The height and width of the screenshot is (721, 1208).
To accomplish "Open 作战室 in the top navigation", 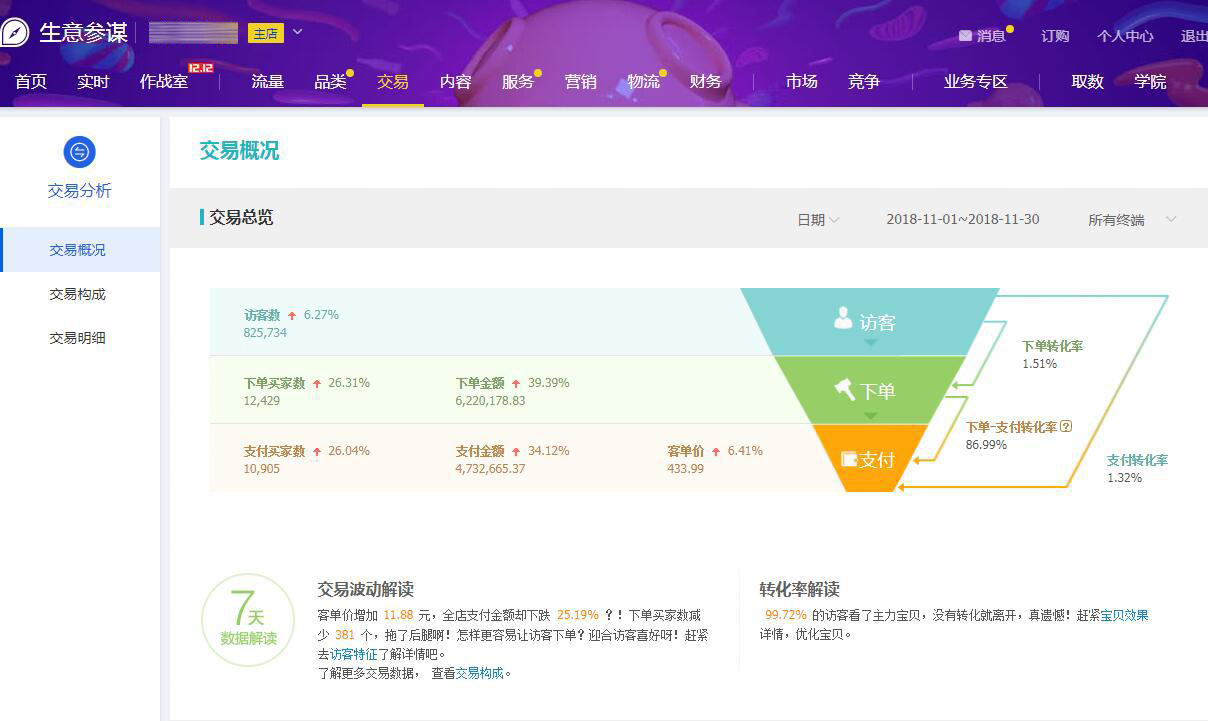I will 164,82.
